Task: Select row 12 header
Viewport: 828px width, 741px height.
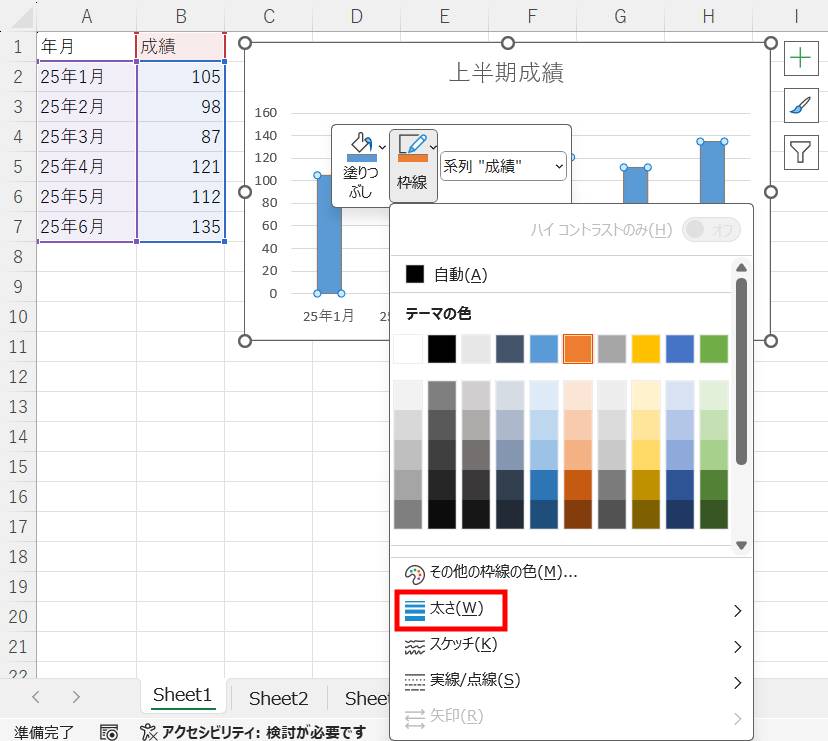Action: pyautogui.click(x=18, y=377)
